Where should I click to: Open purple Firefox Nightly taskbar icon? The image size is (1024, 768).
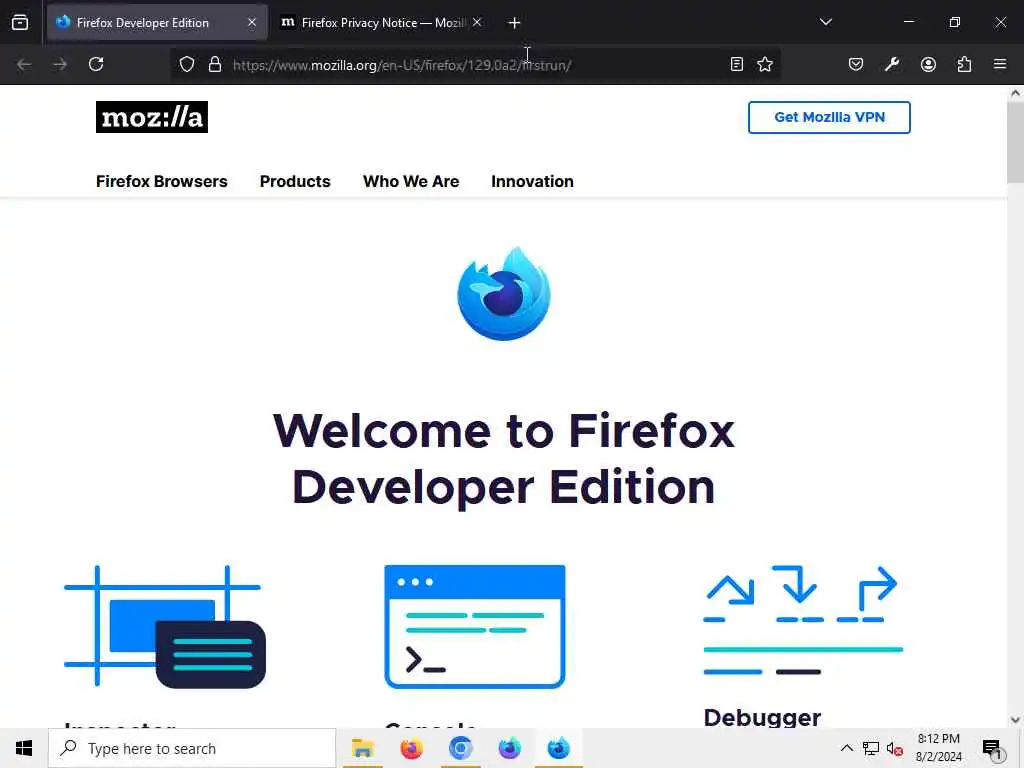[509, 748]
